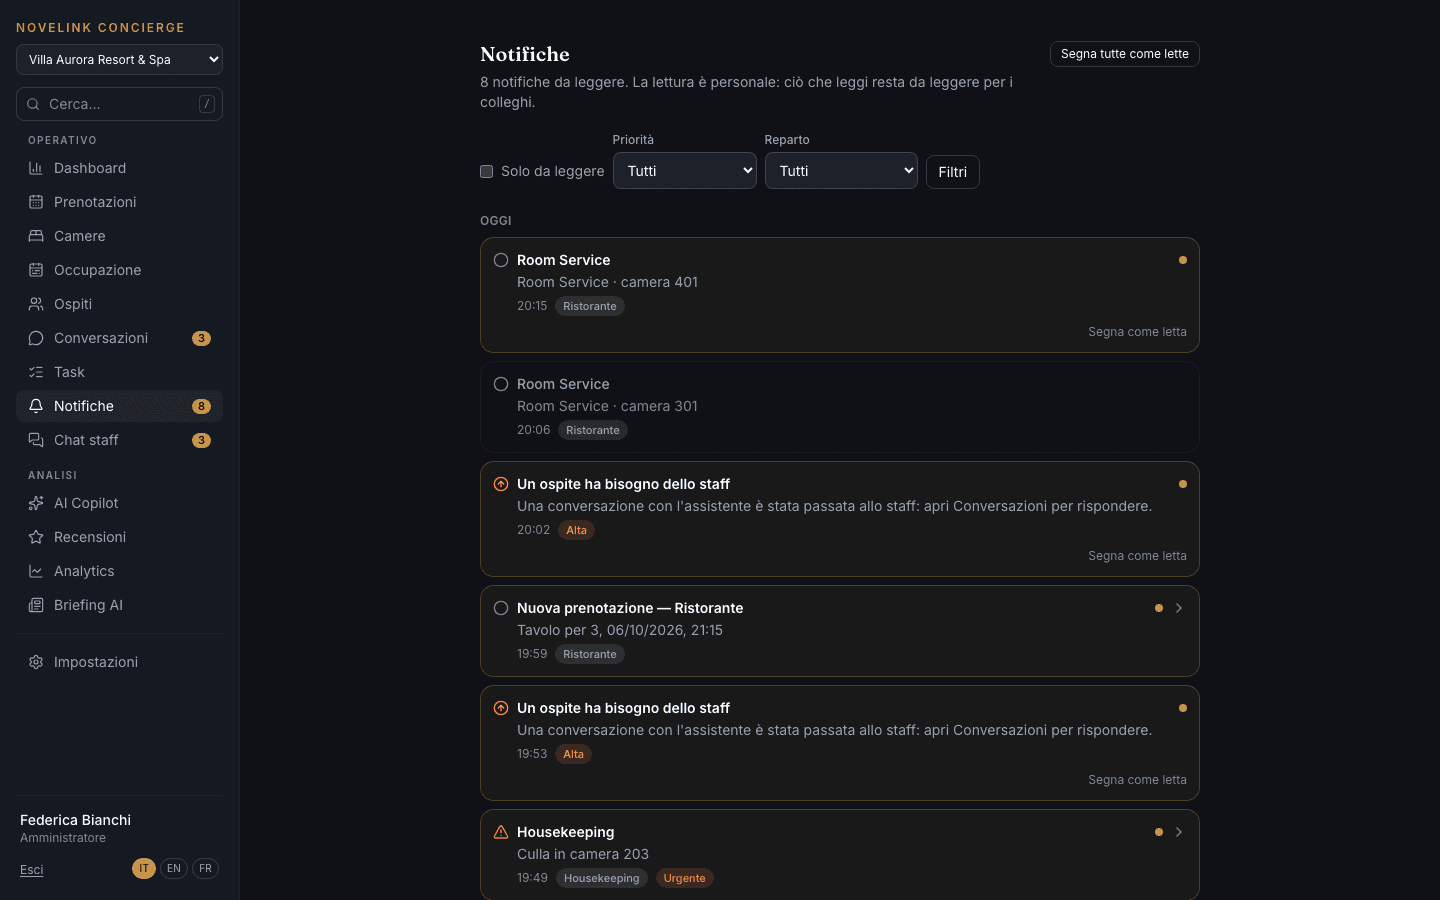Screen dimensions: 1440x900
Task: Click the Chat staff bubbles icon
Action: point(36,440)
